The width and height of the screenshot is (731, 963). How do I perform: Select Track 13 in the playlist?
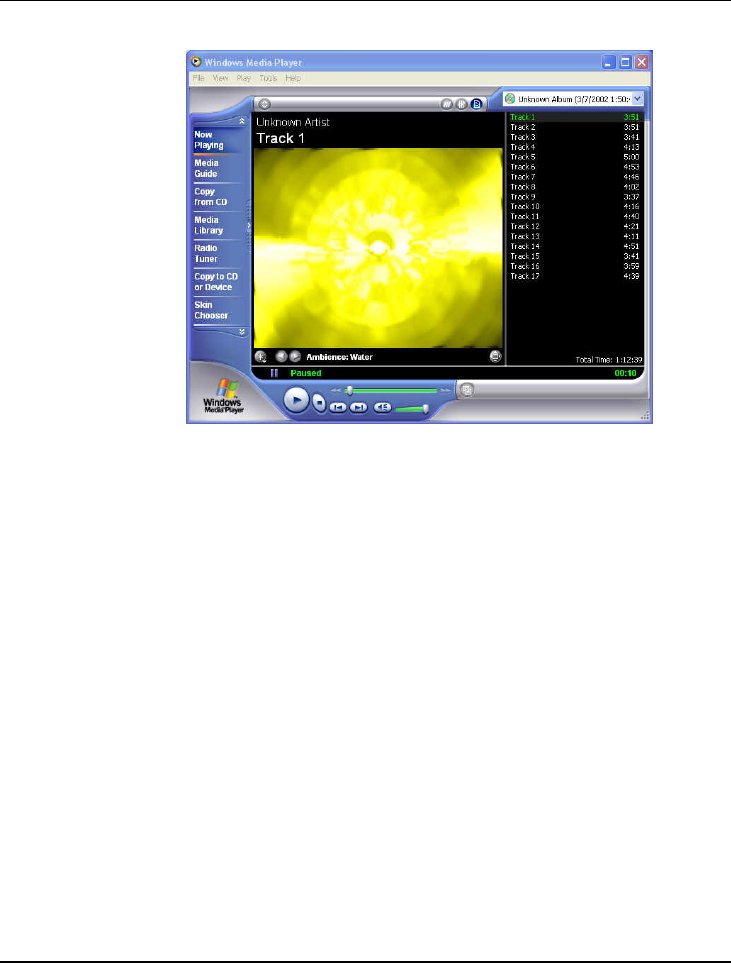coord(574,236)
